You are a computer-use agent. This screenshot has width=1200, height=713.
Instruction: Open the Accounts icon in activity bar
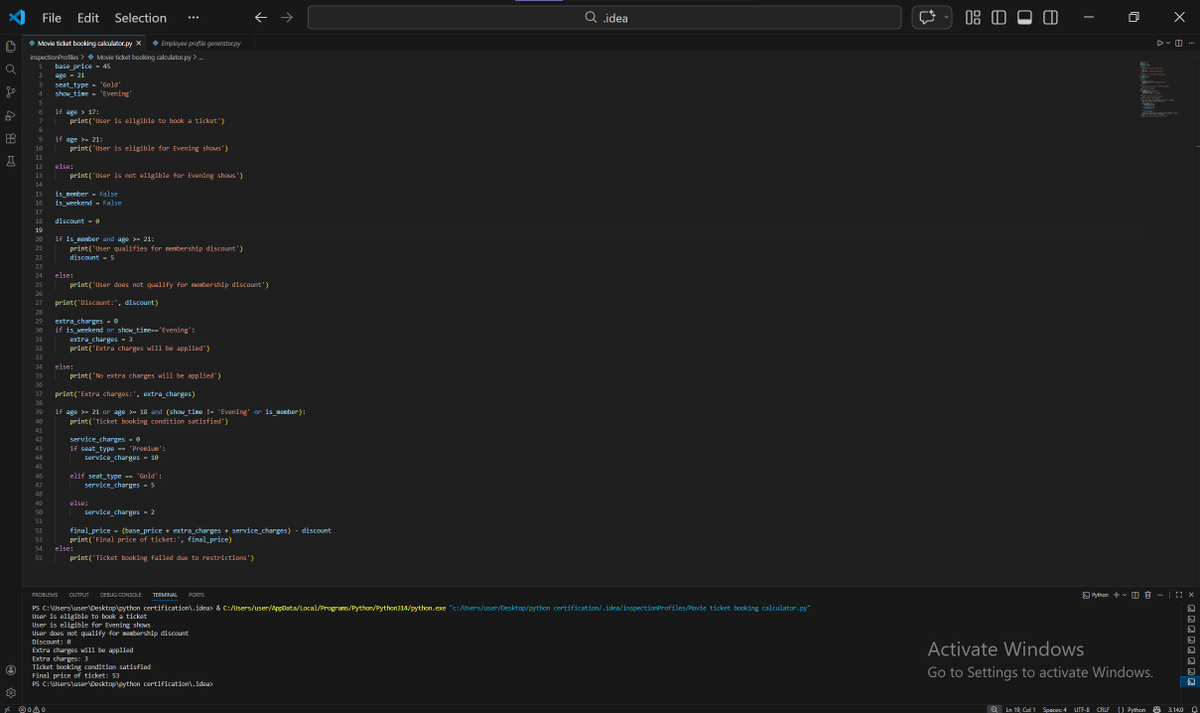11,670
